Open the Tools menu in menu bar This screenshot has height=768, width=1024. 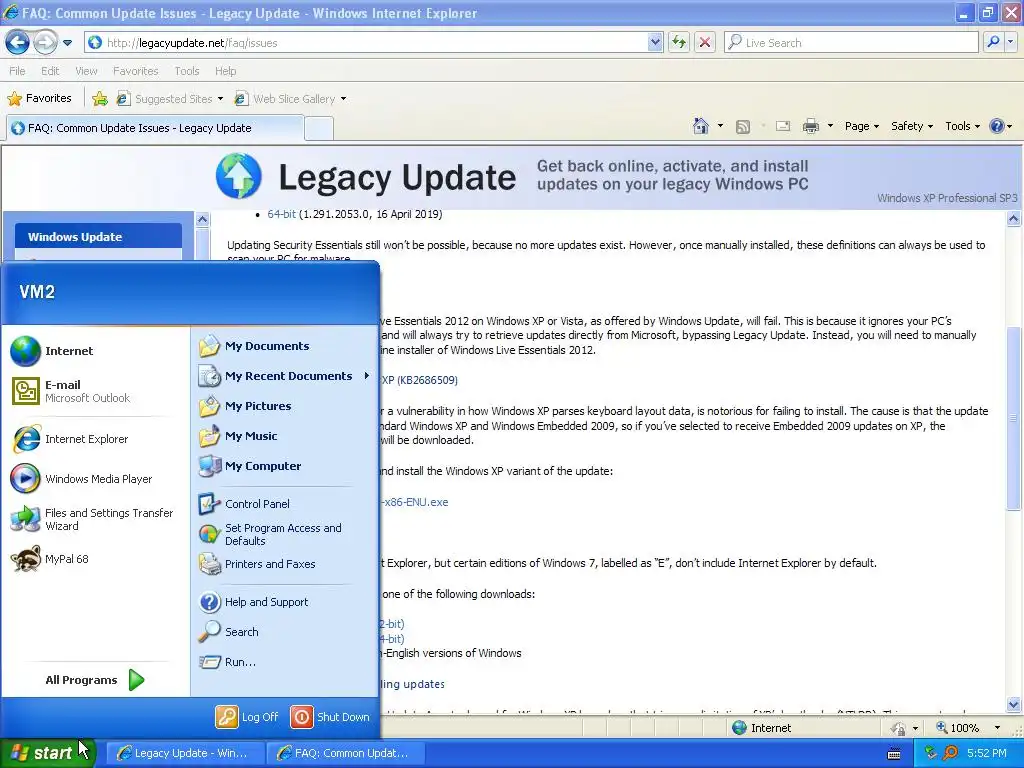(x=187, y=71)
